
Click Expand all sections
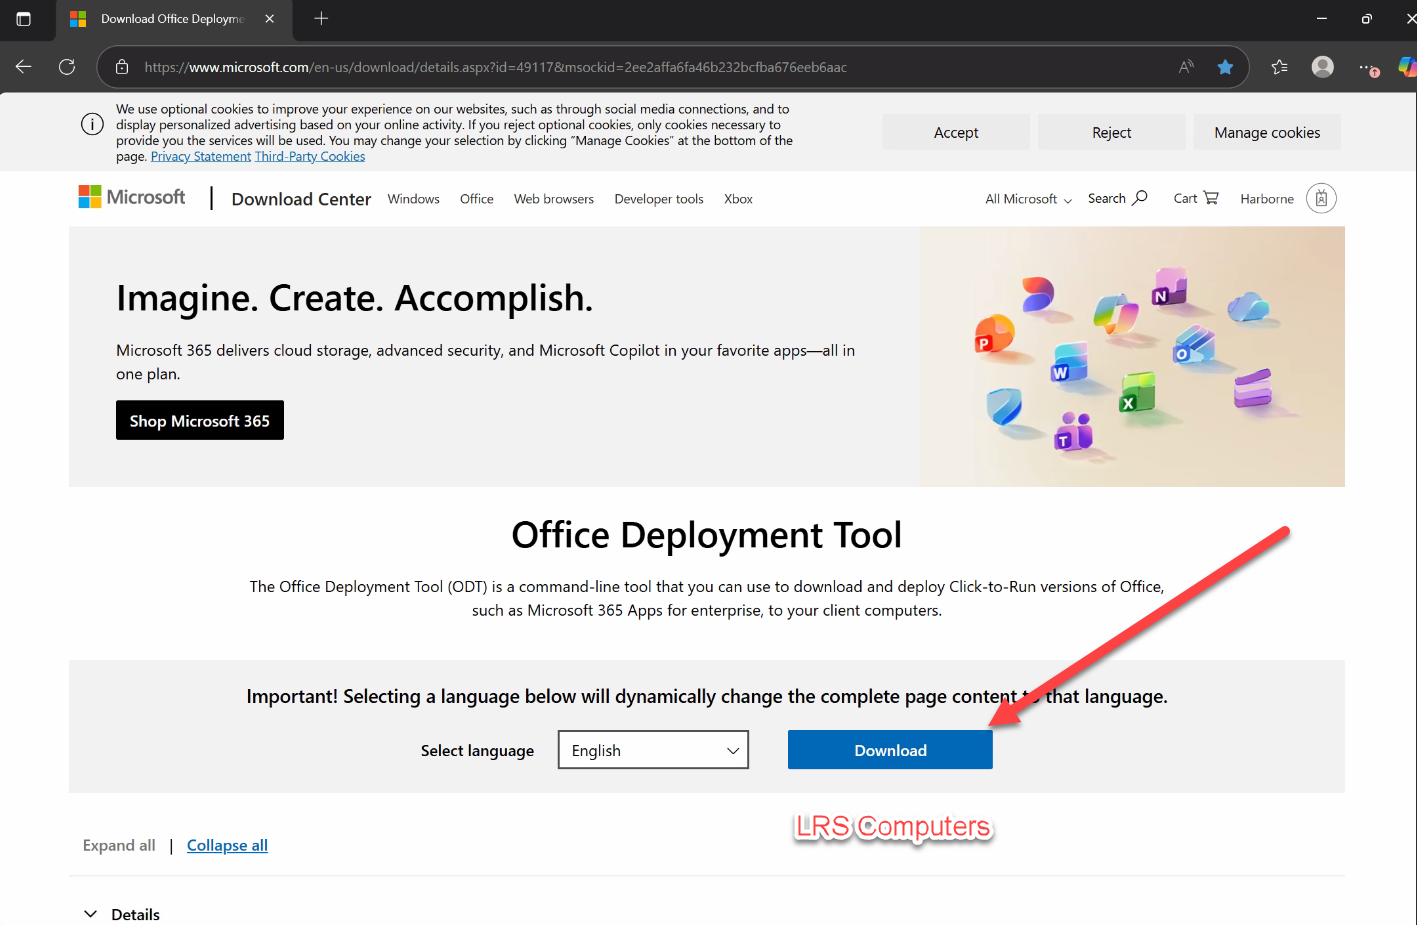119,845
